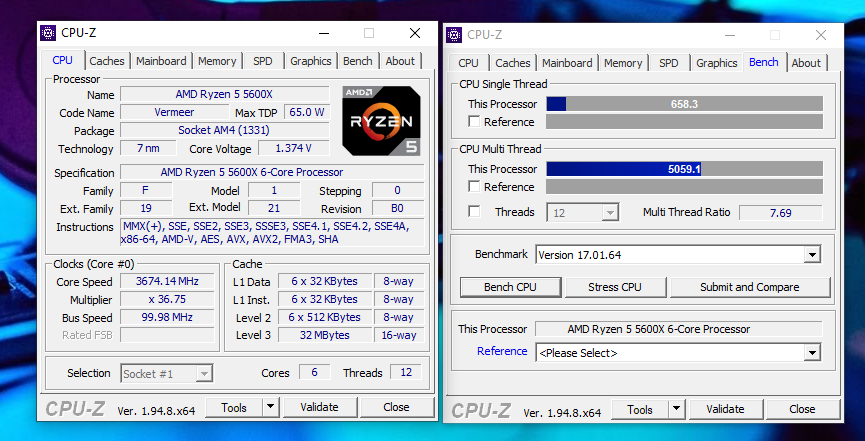This screenshot has width=865, height=441.
Task: Click single thread score bar showing 658.3
Action: click(684, 104)
